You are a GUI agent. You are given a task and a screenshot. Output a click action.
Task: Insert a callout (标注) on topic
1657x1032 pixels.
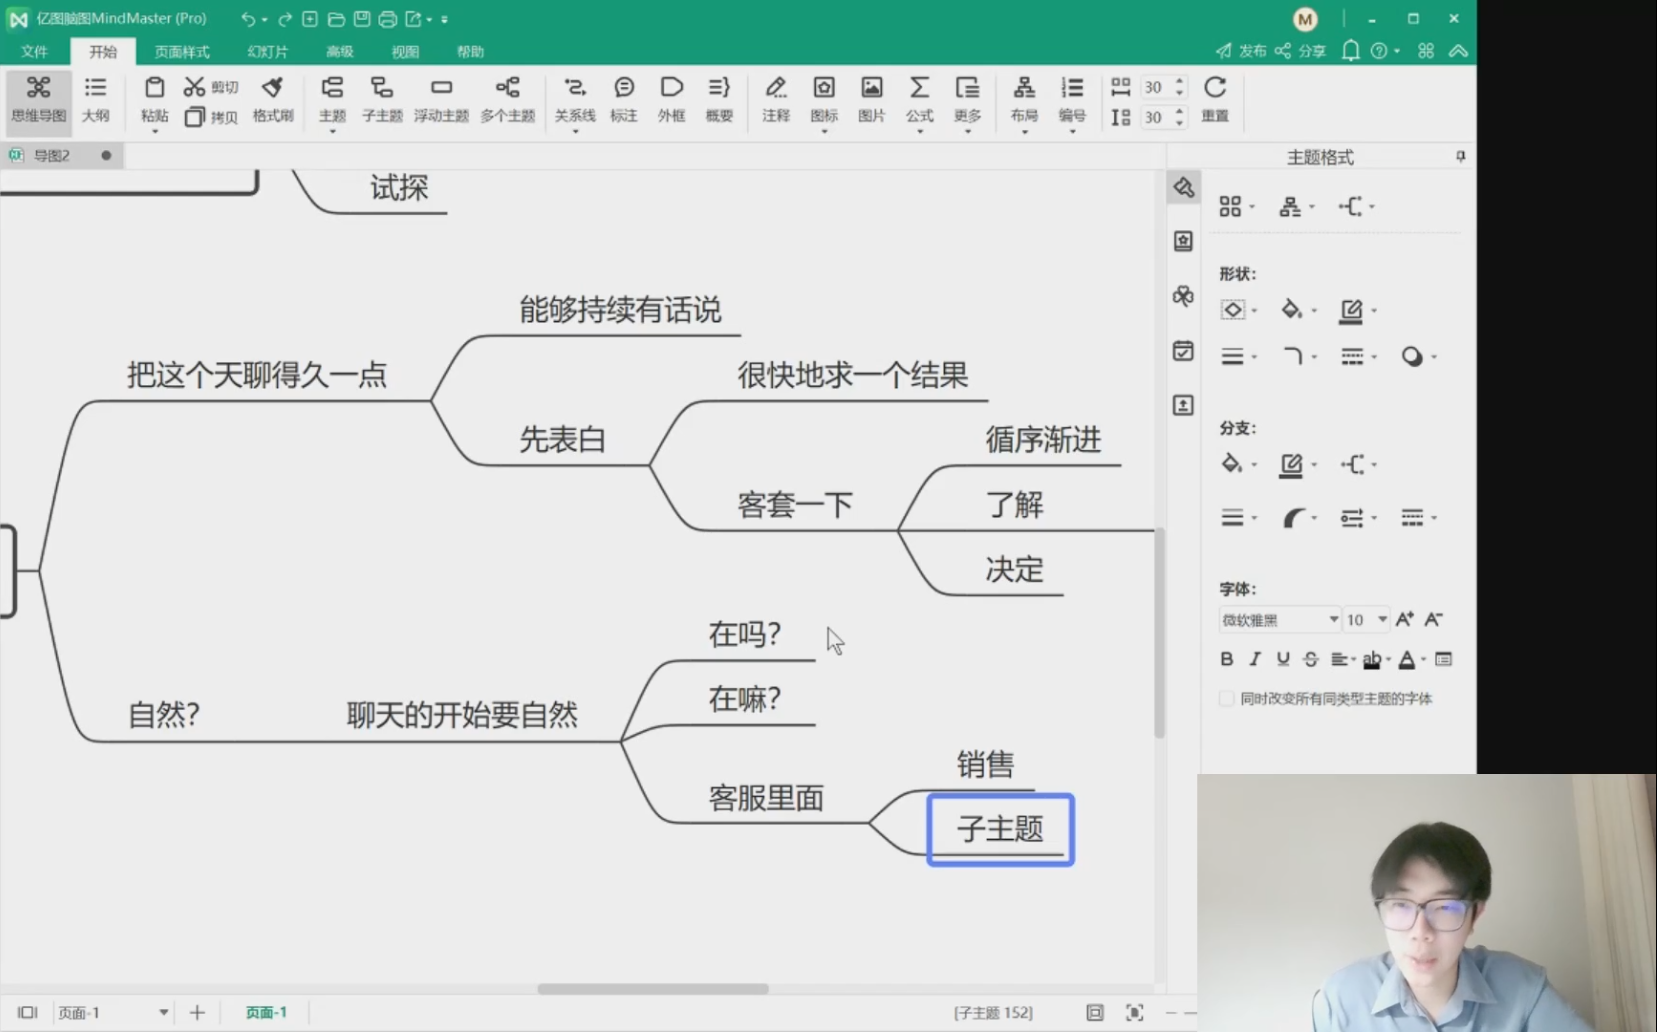tap(624, 98)
